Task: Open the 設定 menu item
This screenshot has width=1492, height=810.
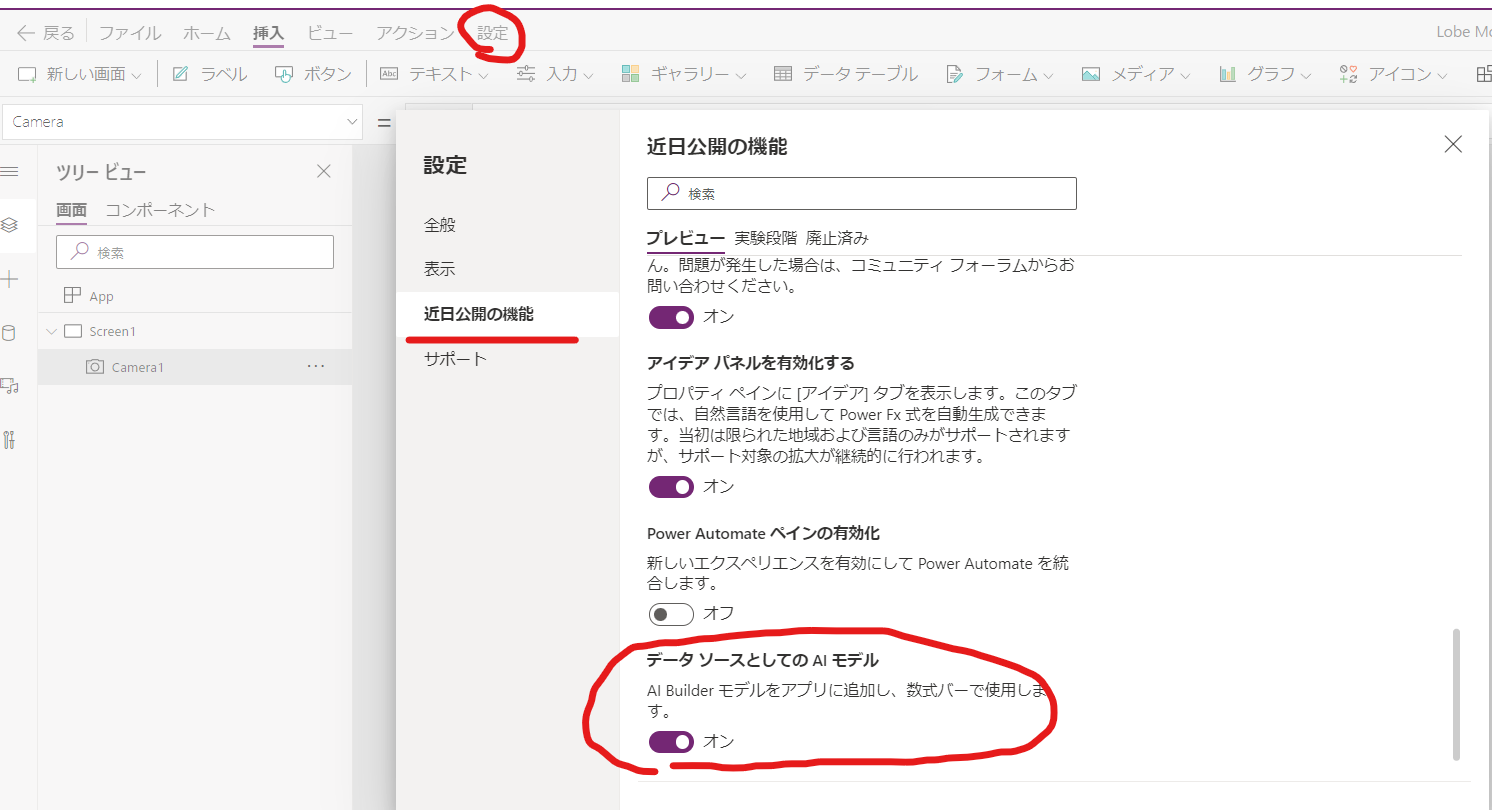Action: point(492,33)
